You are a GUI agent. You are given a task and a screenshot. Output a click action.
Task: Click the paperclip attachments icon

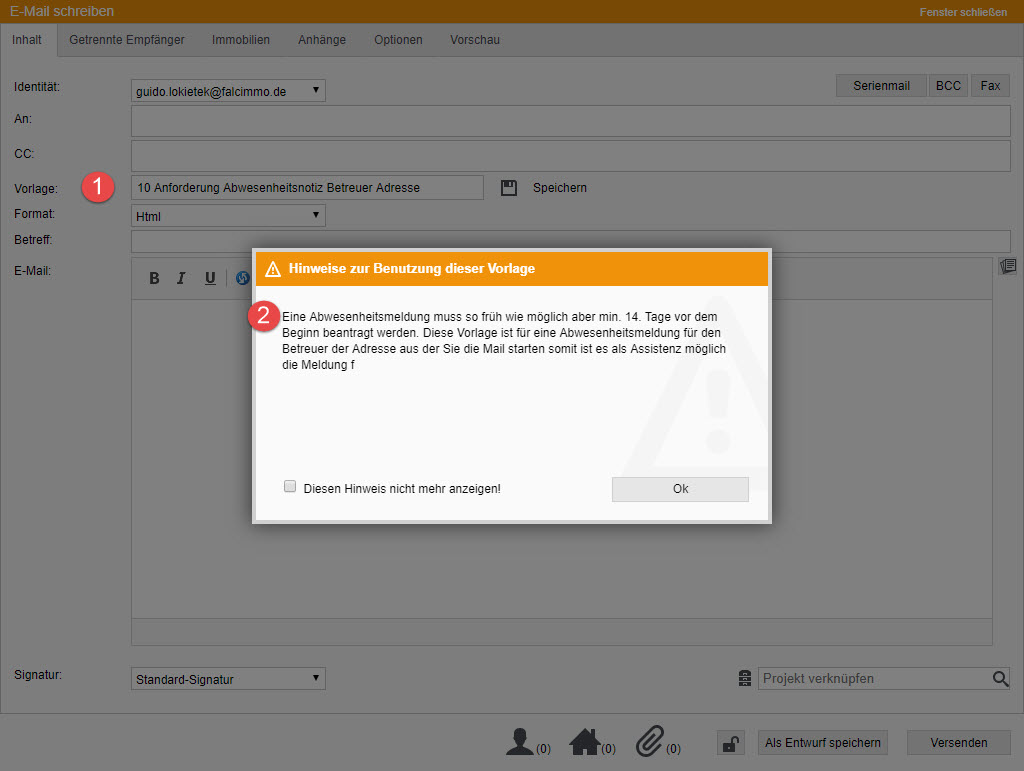coord(649,742)
